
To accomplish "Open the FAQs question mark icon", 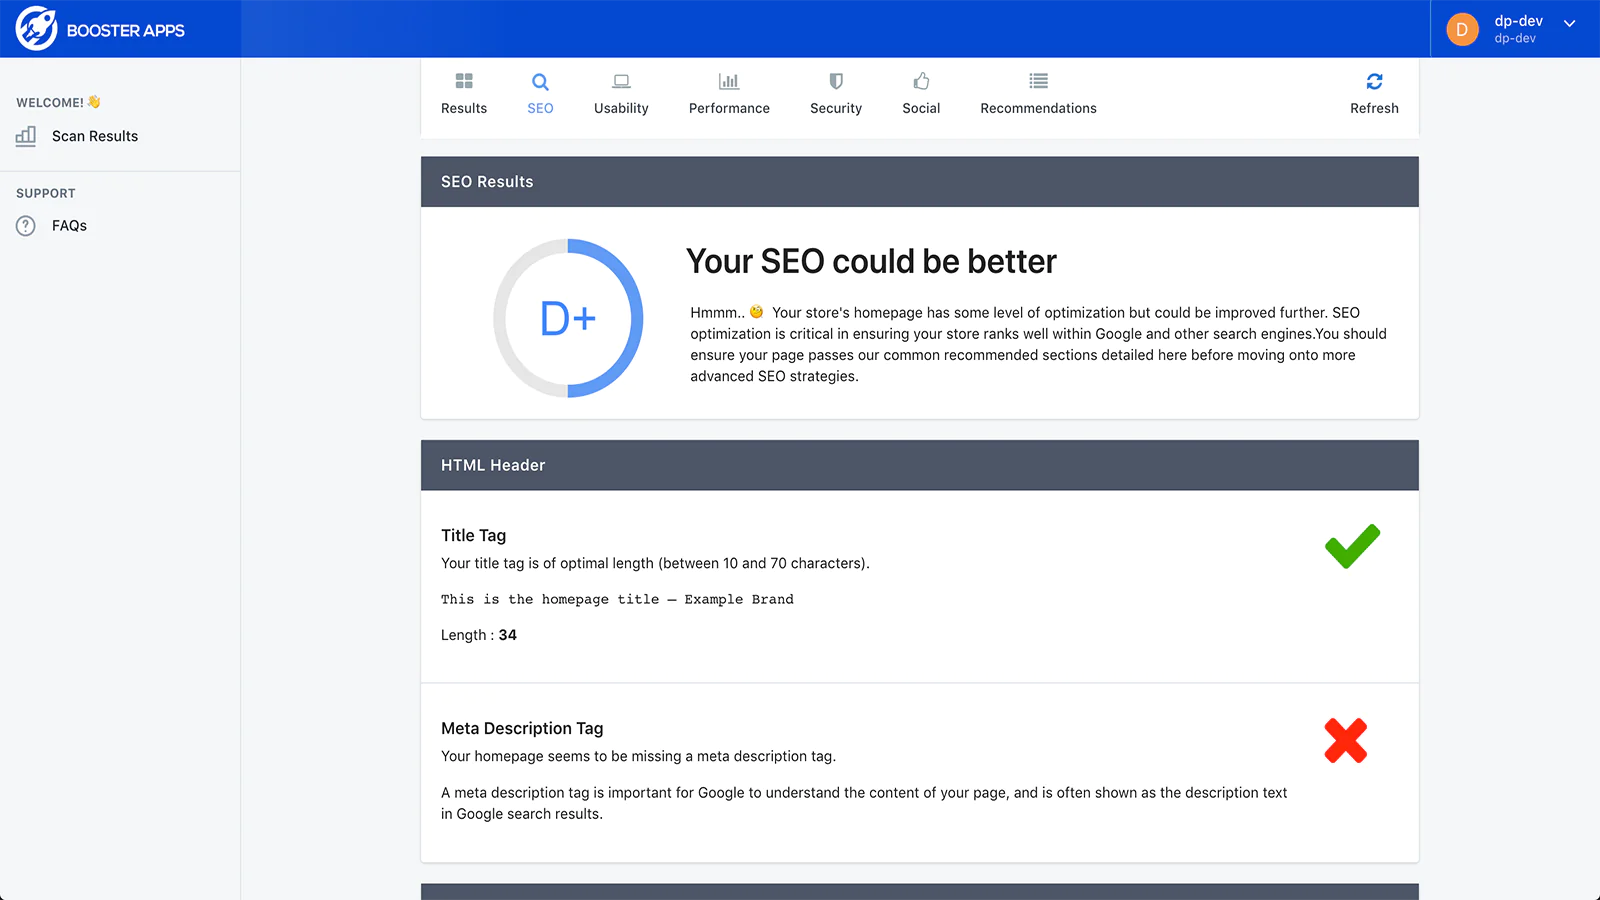I will tap(26, 226).
